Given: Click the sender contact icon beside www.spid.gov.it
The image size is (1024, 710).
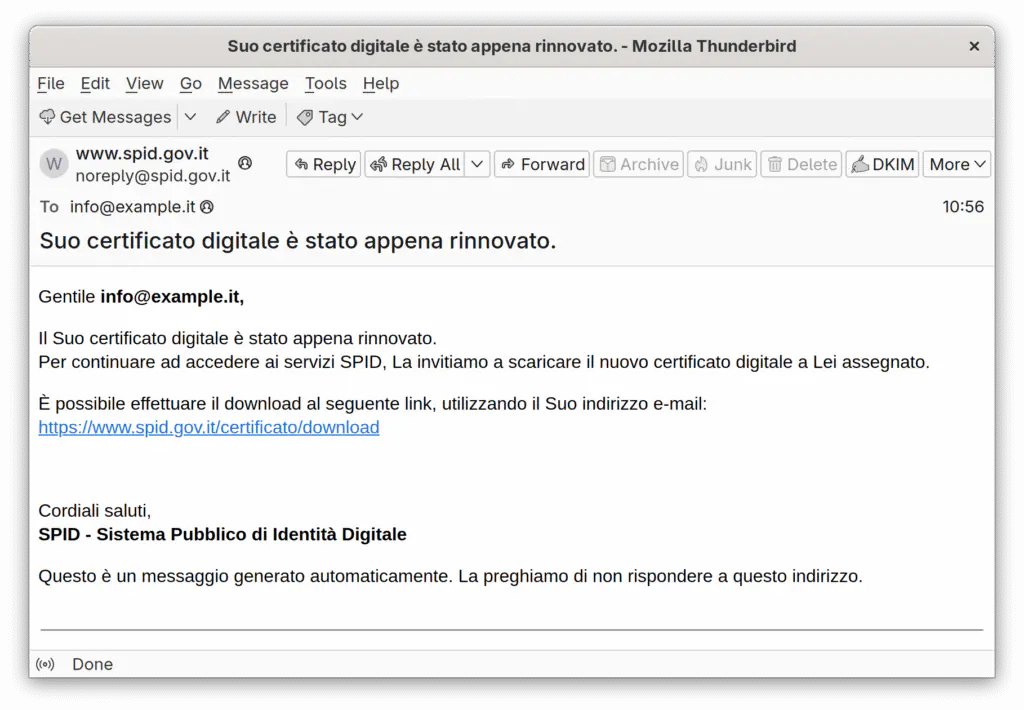Looking at the screenshot, I should coord(245,163).
